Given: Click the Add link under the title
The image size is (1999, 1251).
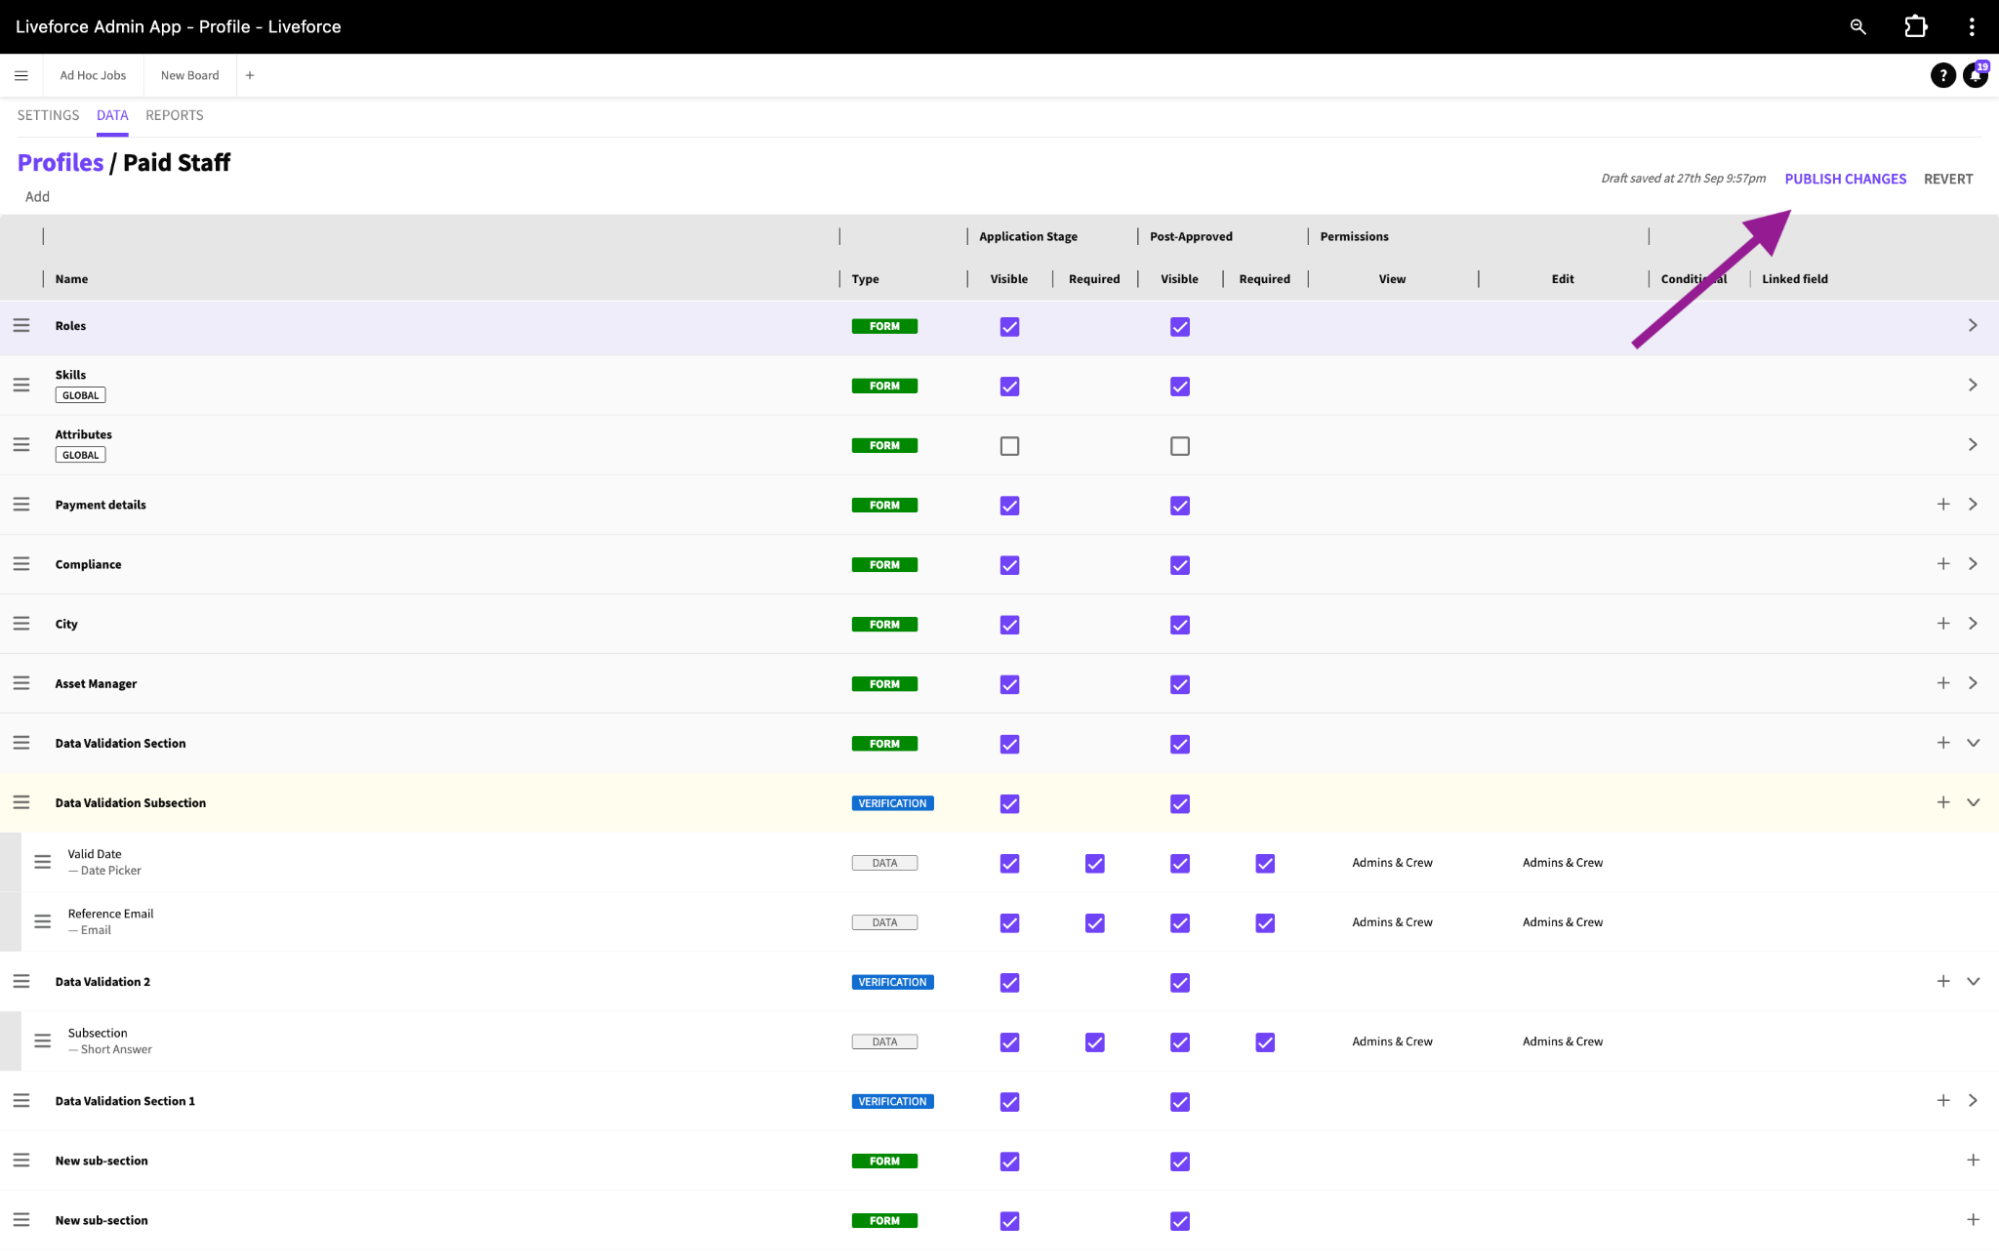Looking at the screenshot, I should pos(37,196).
